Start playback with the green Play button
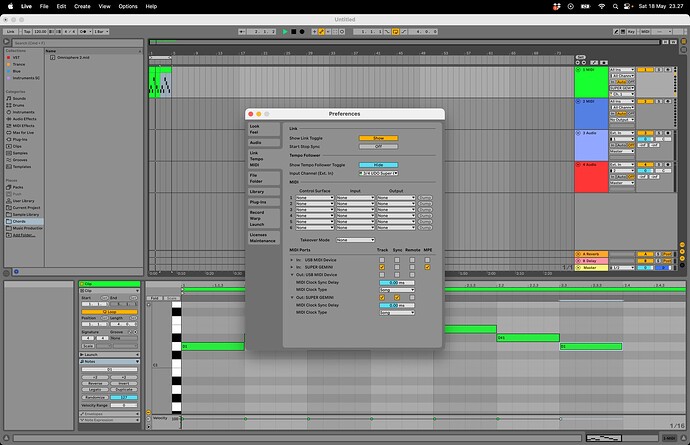The height and width of the screenshot is (445, 690). click(285, 32)
